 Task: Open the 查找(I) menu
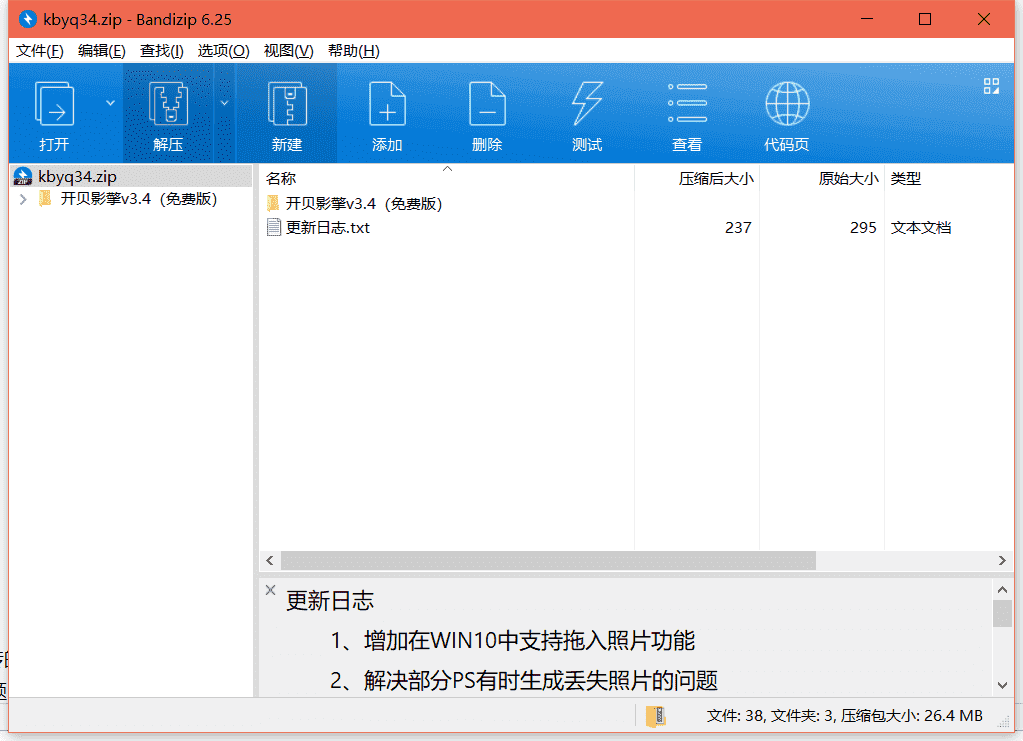[x=161, y=51]
